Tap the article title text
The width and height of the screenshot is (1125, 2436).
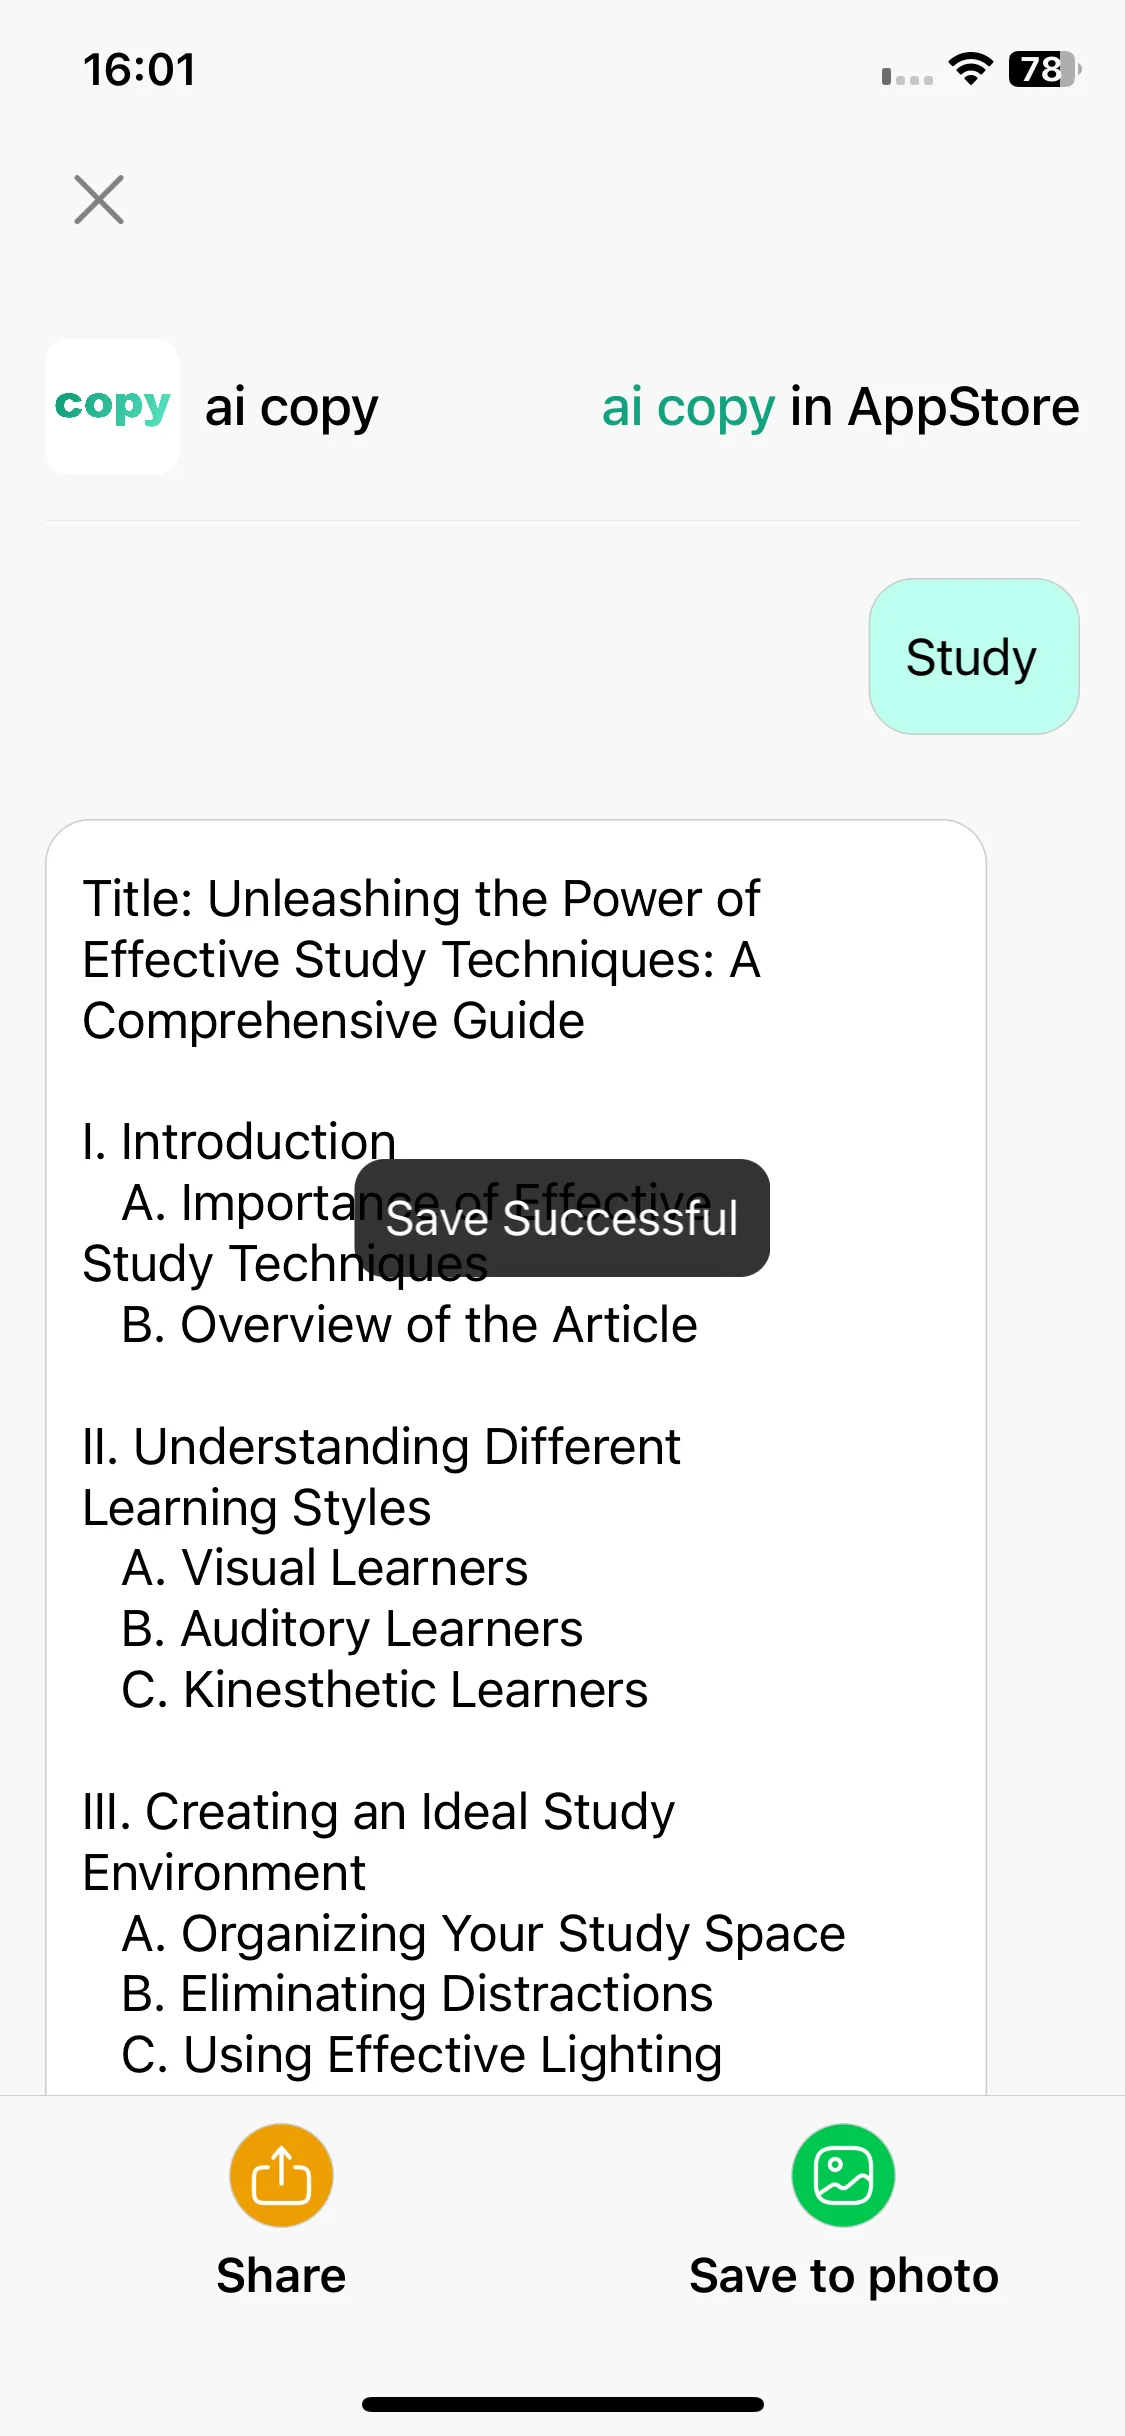(x=422, y=959)
